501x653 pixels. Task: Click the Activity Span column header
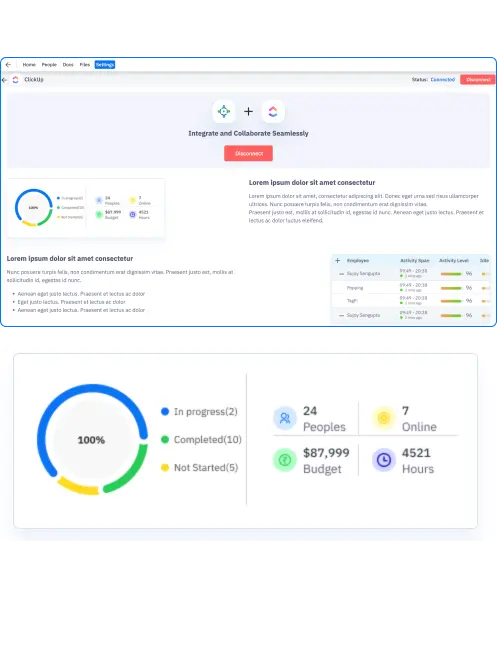point(415,260)
